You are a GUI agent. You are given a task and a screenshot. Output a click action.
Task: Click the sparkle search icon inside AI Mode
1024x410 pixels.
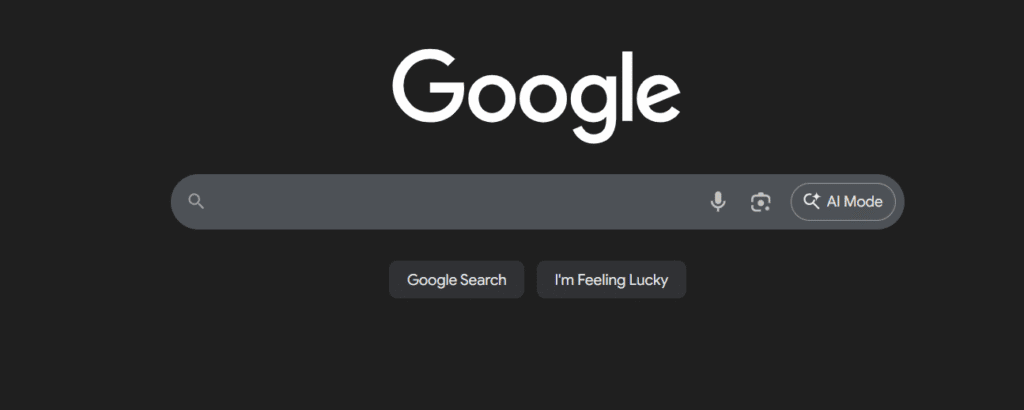pos(811,201)
